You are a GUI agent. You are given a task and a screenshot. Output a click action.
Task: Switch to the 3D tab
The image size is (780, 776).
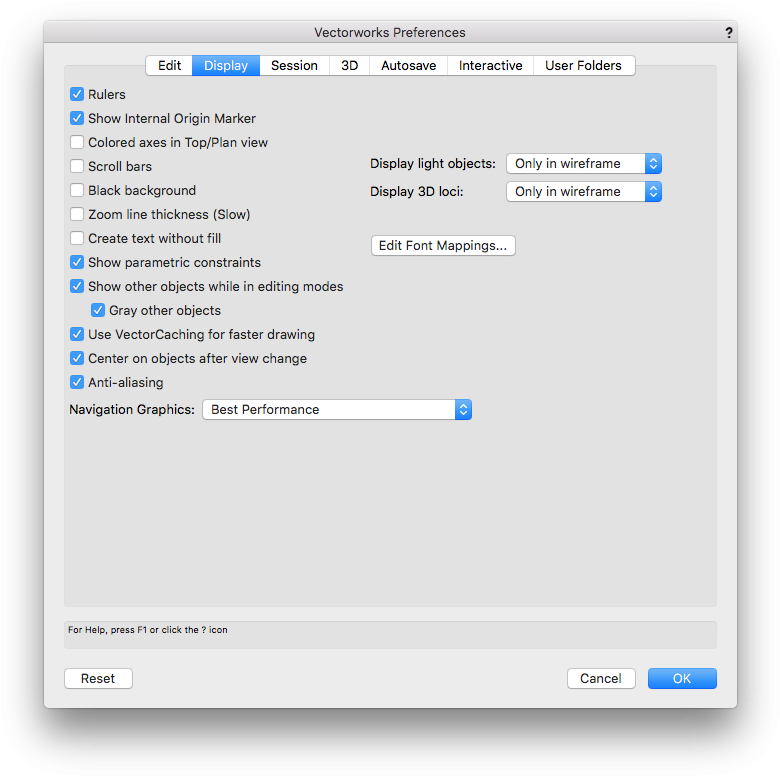point(349,66)
